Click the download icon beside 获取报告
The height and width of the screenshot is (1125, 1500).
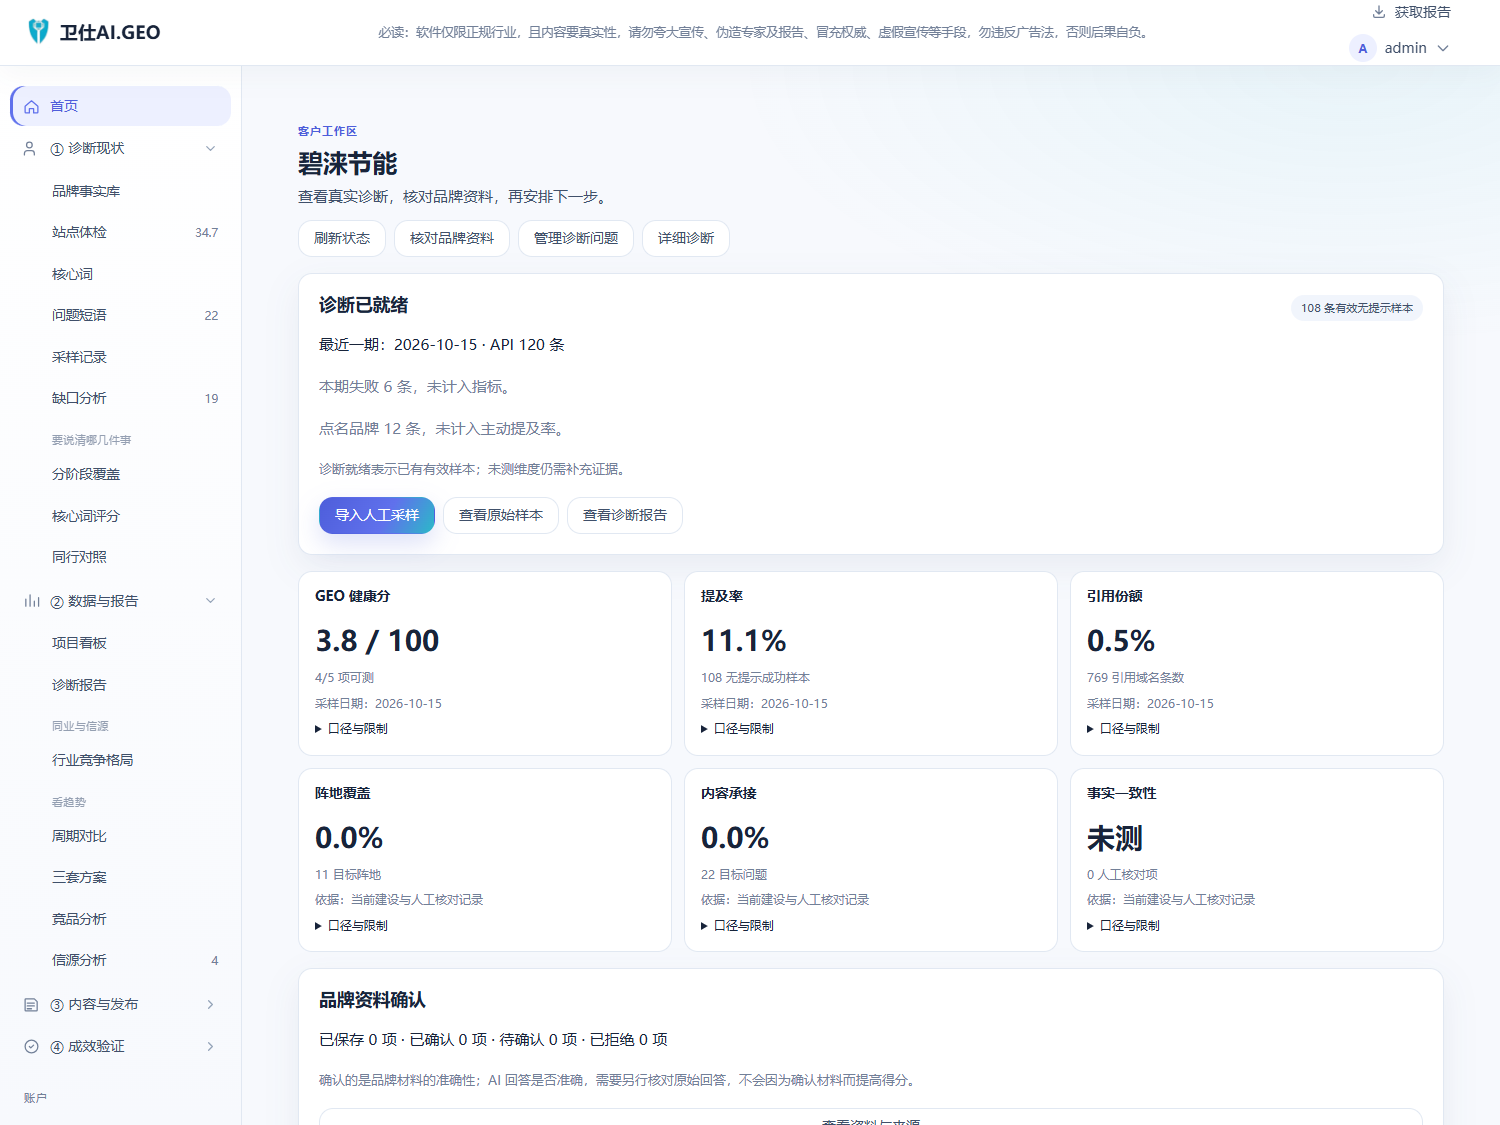tap(1379, 12)
